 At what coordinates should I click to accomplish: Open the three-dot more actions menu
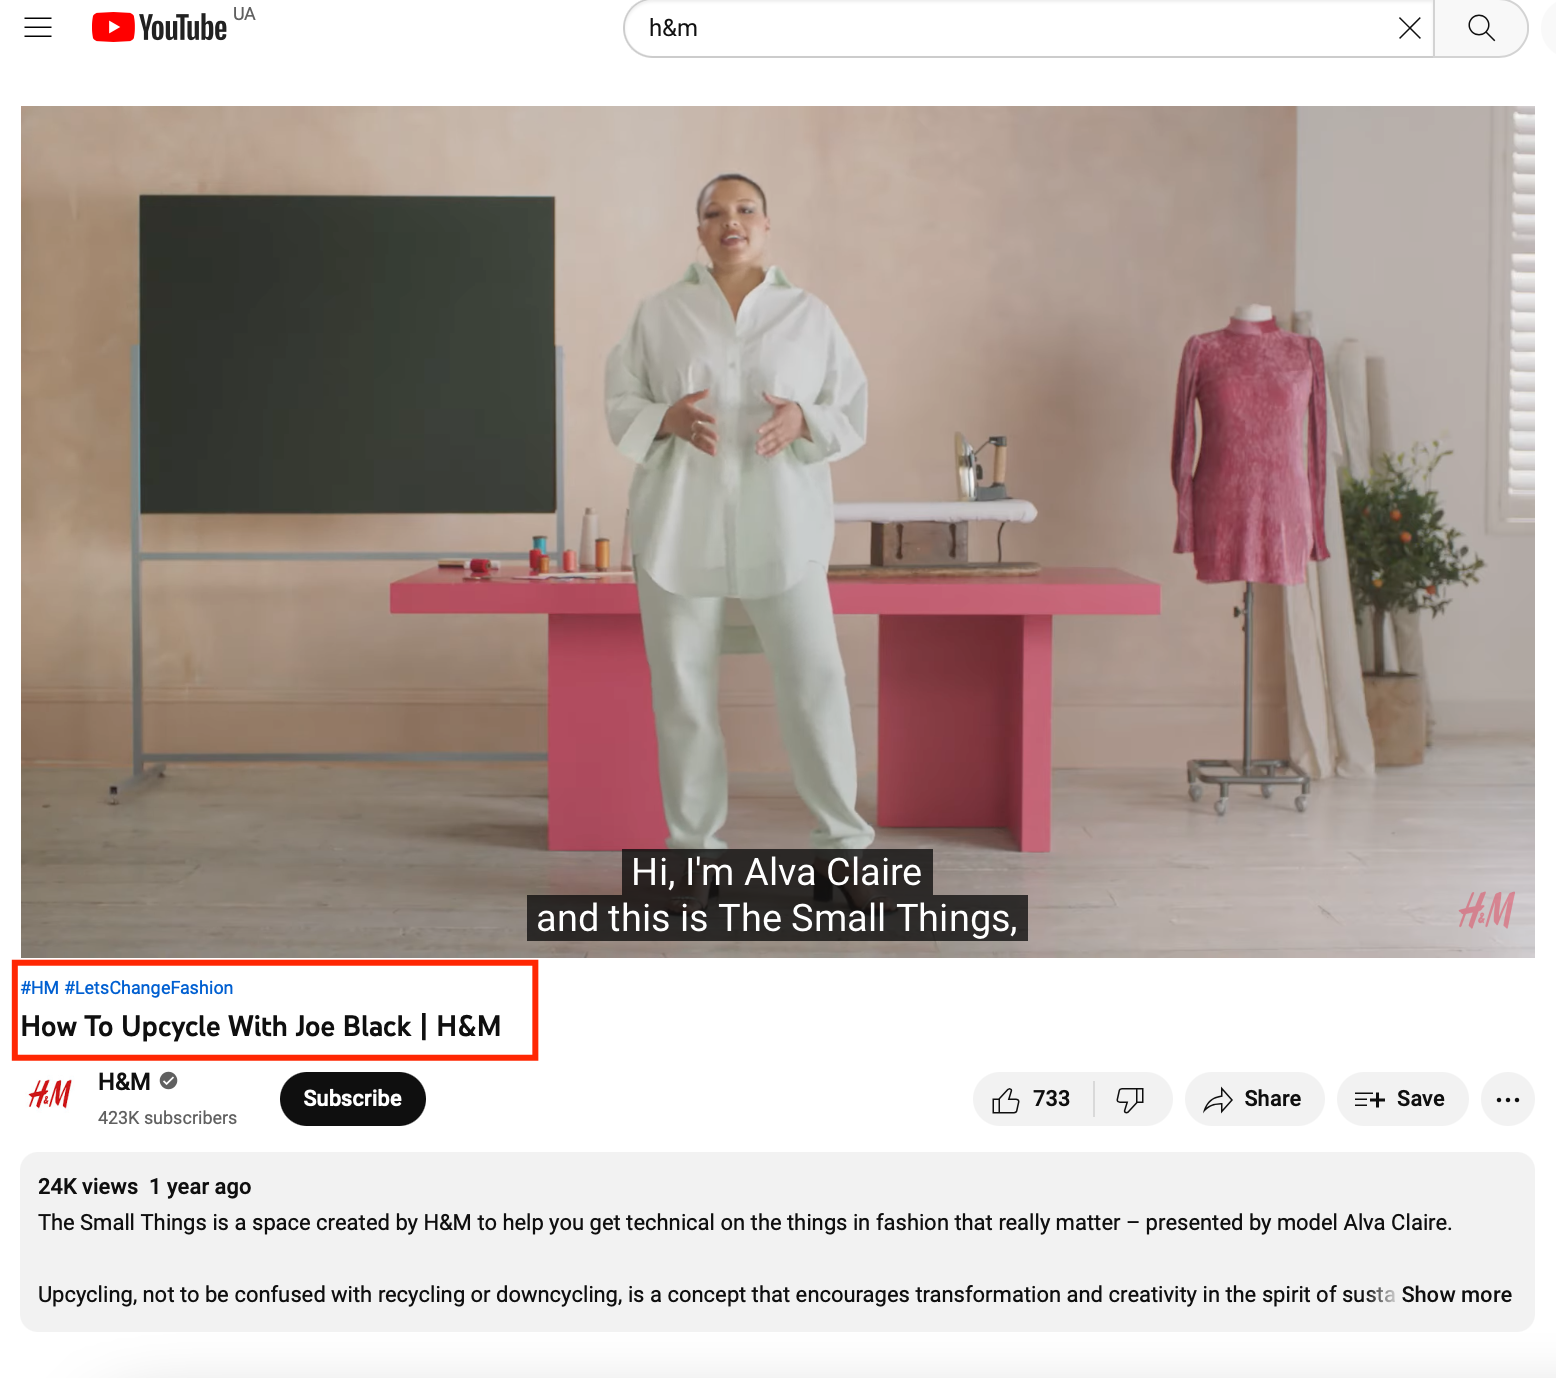(1508, 1099)
